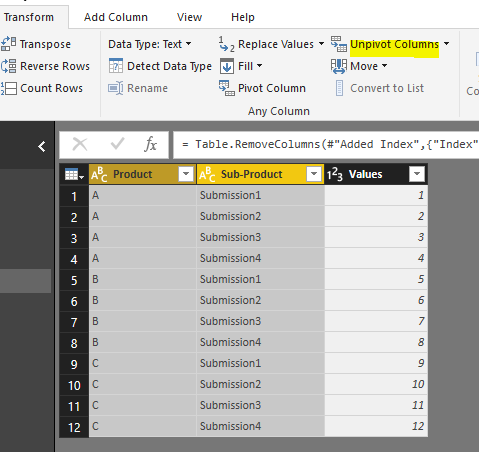Click Submission3 cell in row 7

261,321
